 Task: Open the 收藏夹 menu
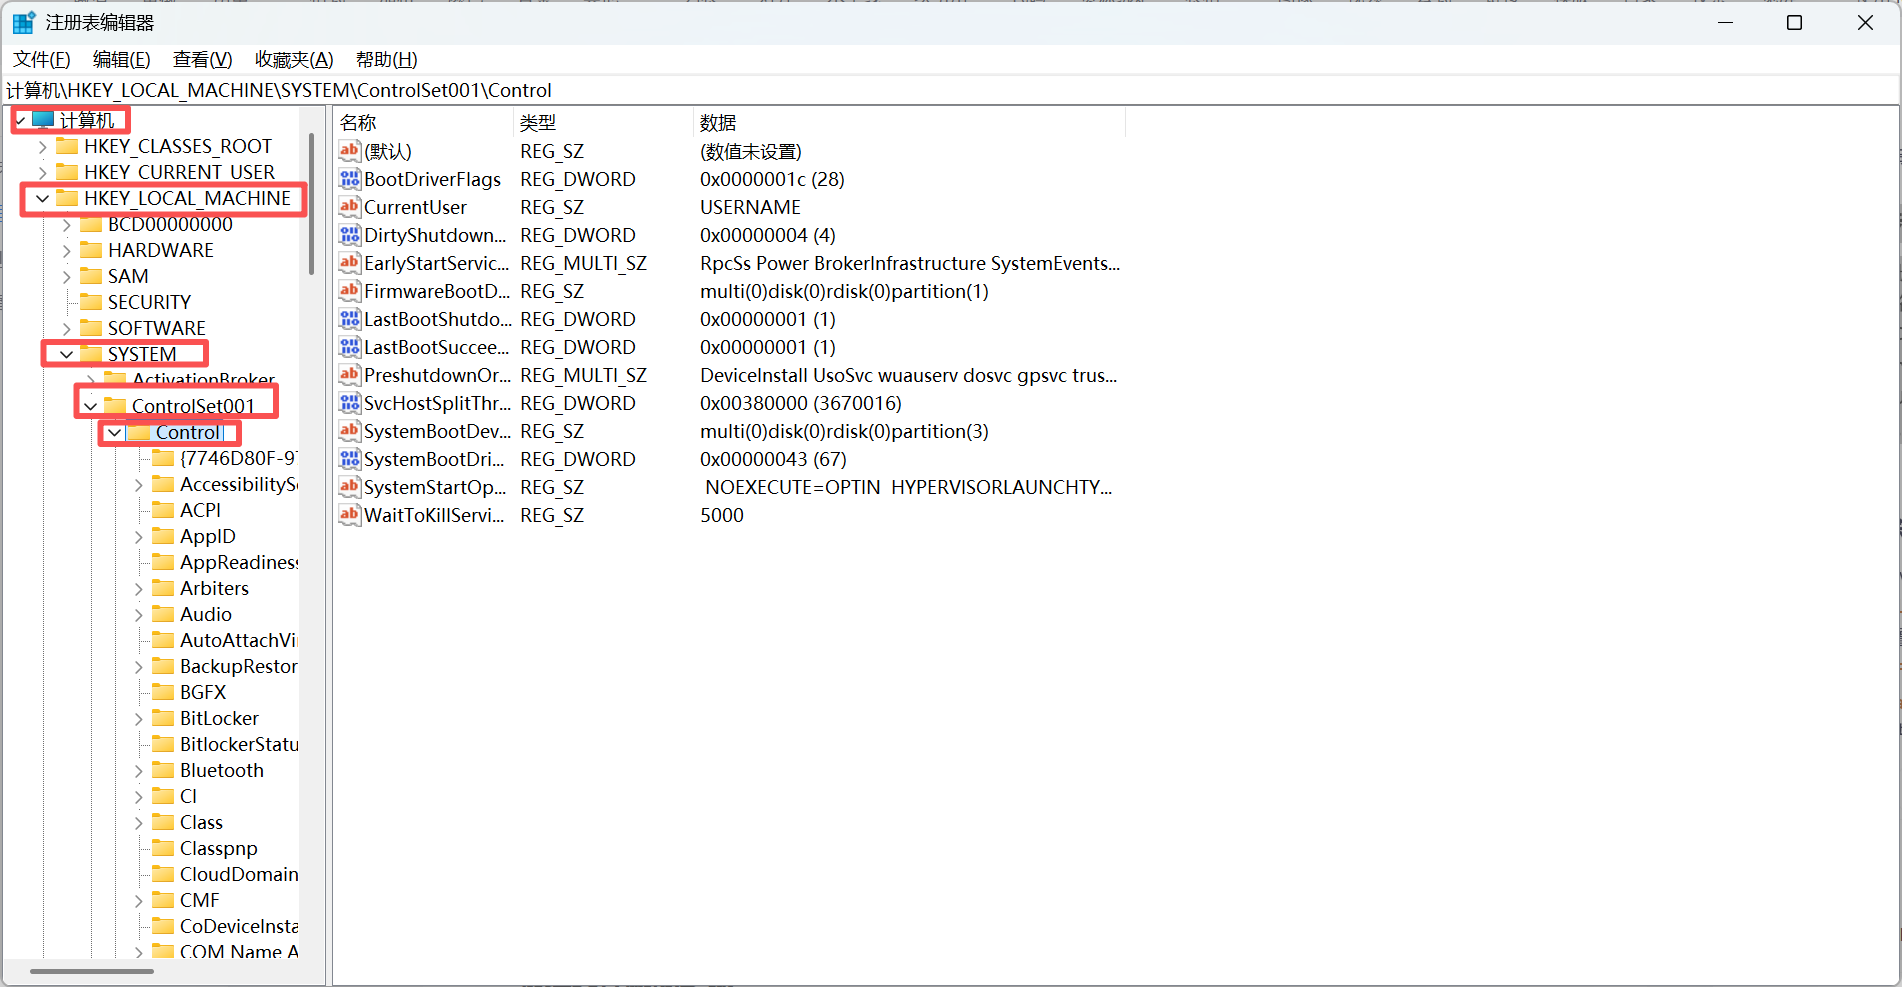[293, 59]
